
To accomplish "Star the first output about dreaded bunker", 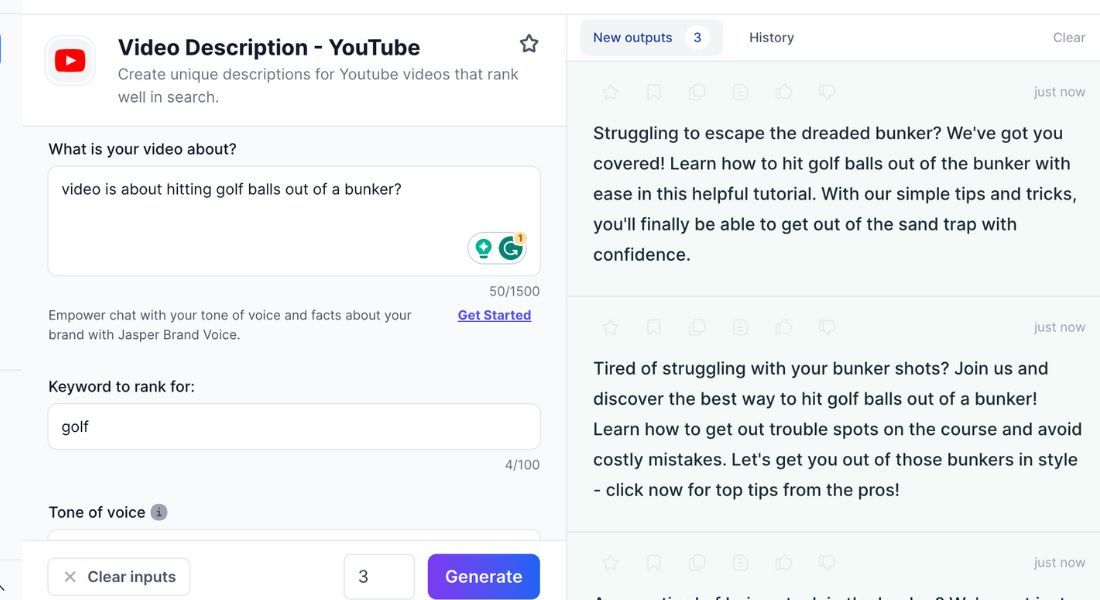I will tap(610, 92).
